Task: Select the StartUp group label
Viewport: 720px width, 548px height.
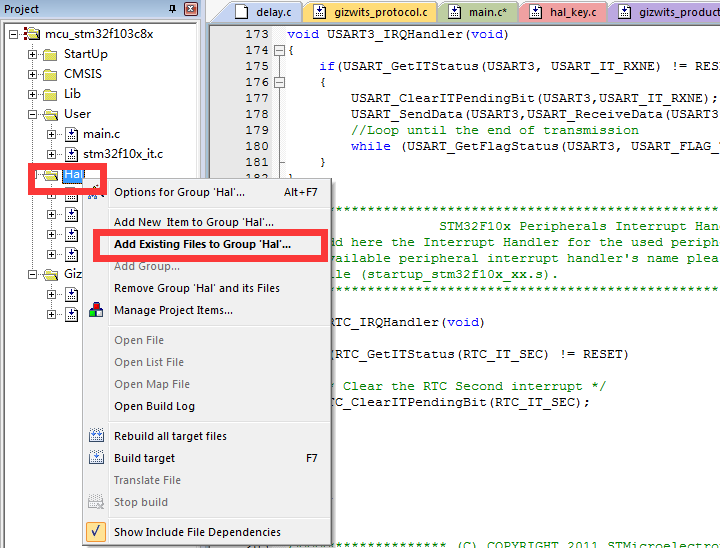Action: pyautogui.click(x=85, y=54)
